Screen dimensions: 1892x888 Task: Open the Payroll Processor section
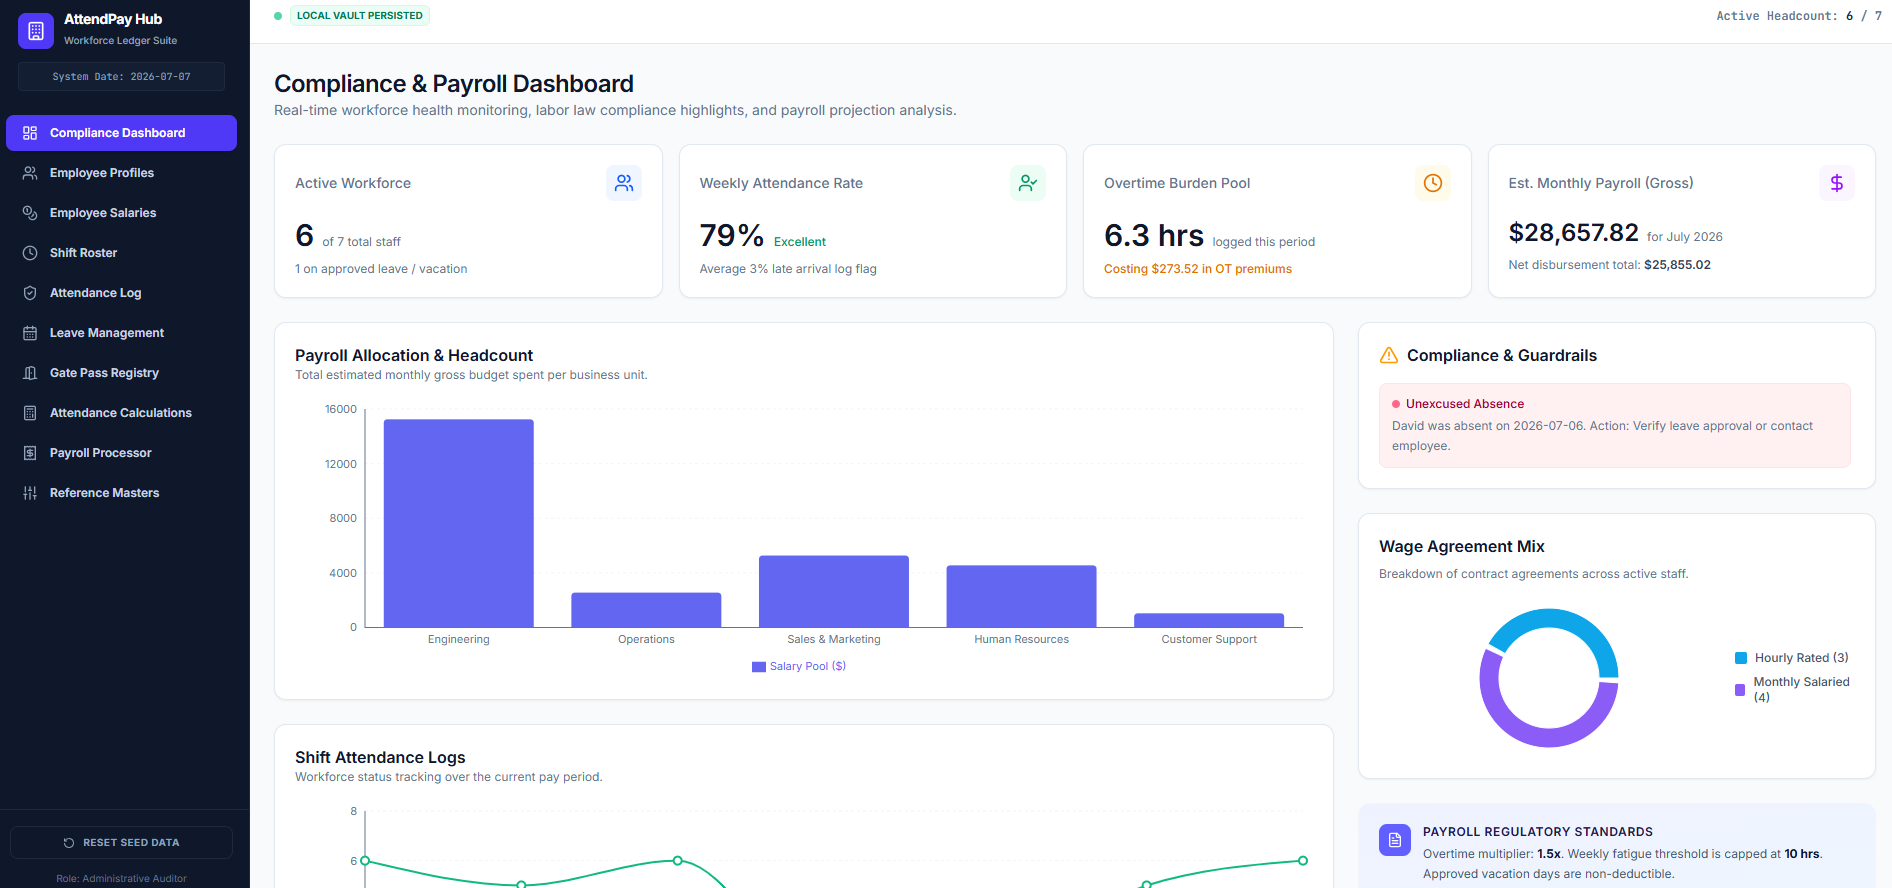pos(121,453)
